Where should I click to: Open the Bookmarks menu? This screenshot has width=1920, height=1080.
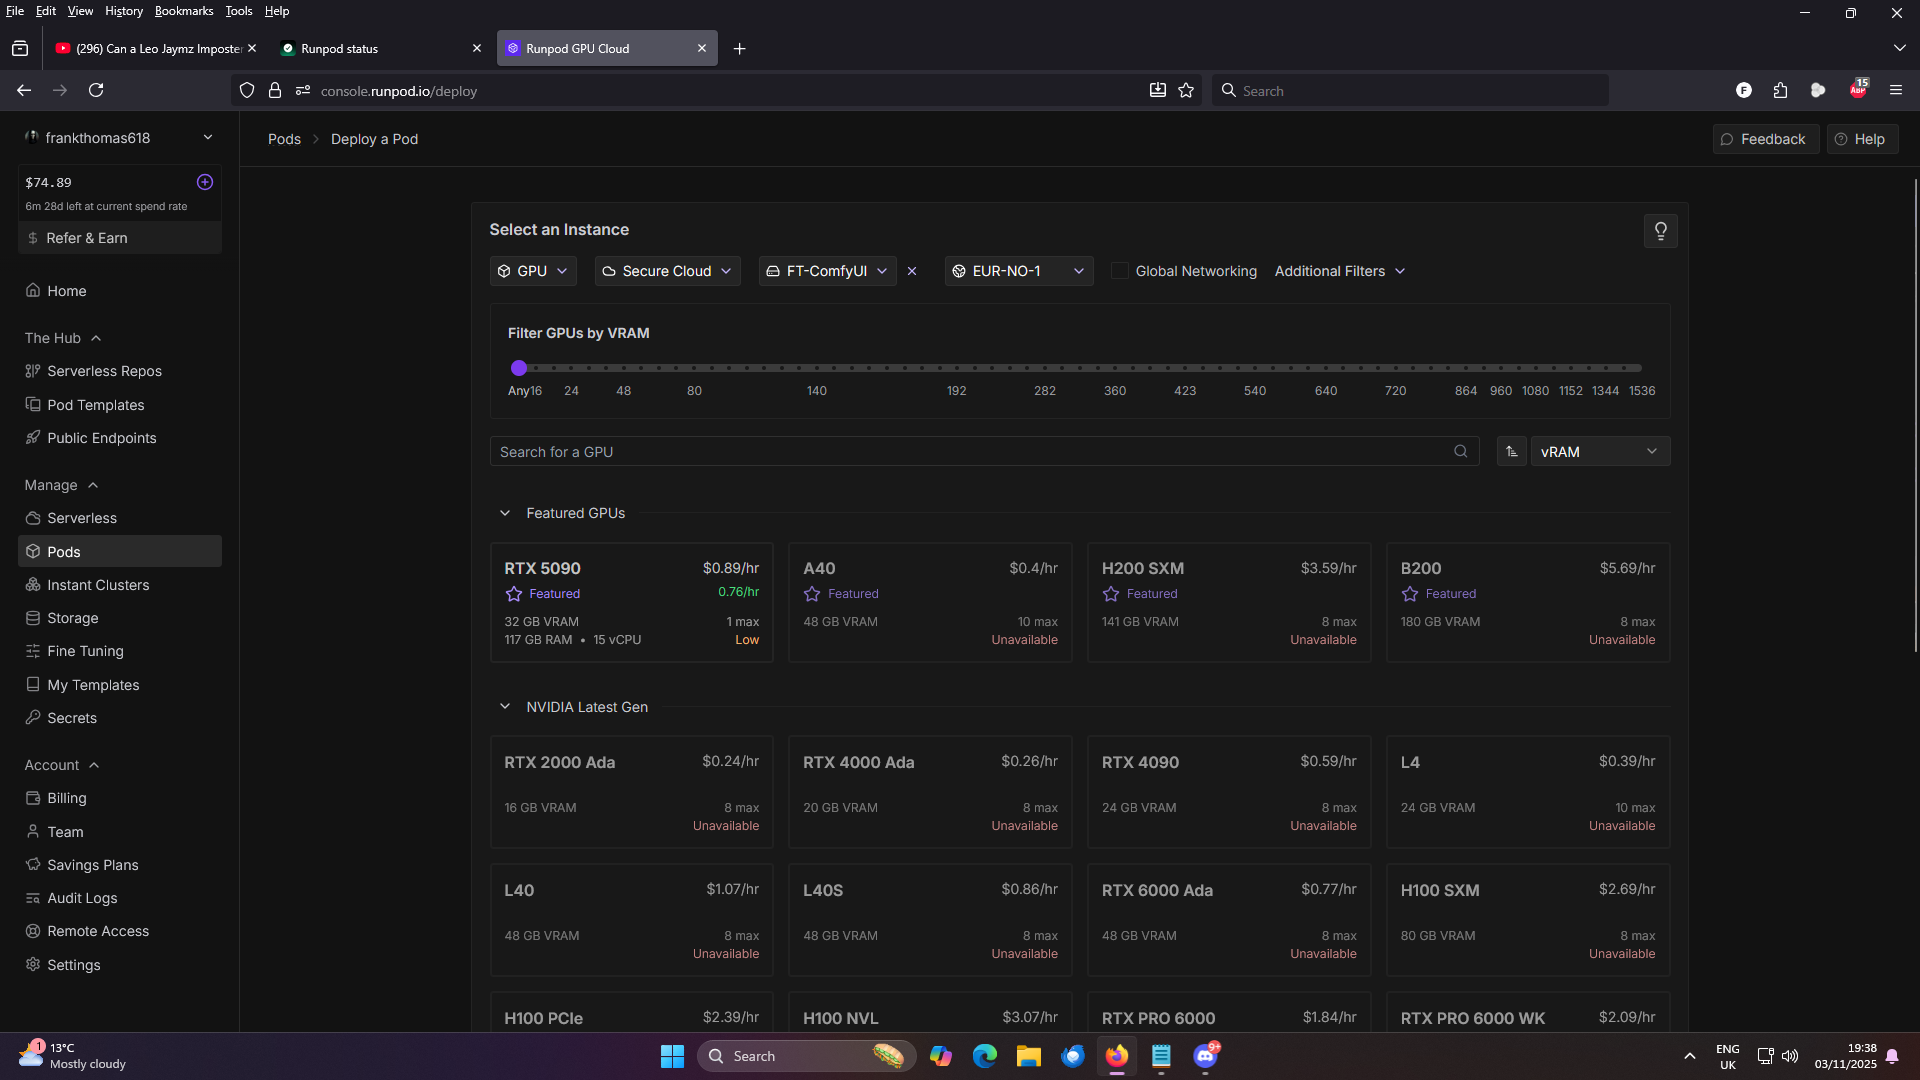tap(184, 11)
